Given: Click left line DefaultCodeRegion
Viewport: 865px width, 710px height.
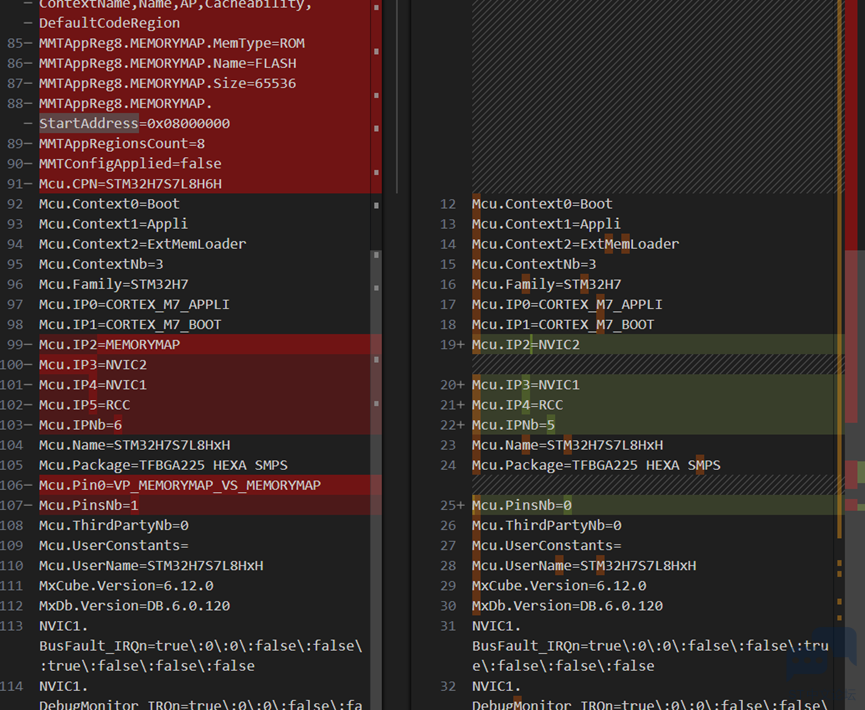Looking at the screenshot, I should [109, 23].
